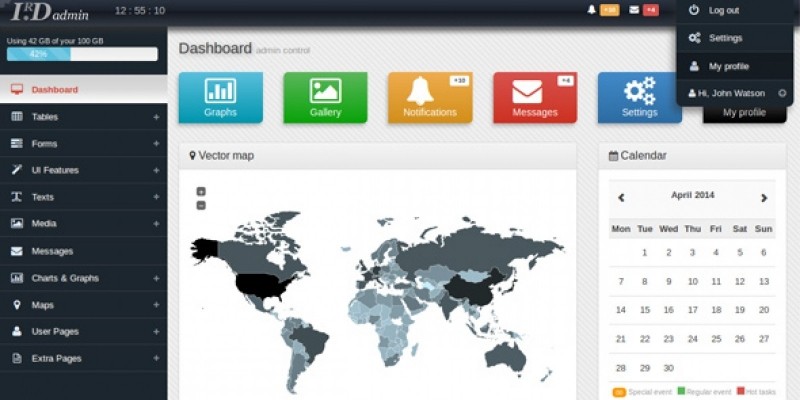Open the Hi, John Watson user dropdown
Screen dimensions: 800x400
(x=733, y=93)
